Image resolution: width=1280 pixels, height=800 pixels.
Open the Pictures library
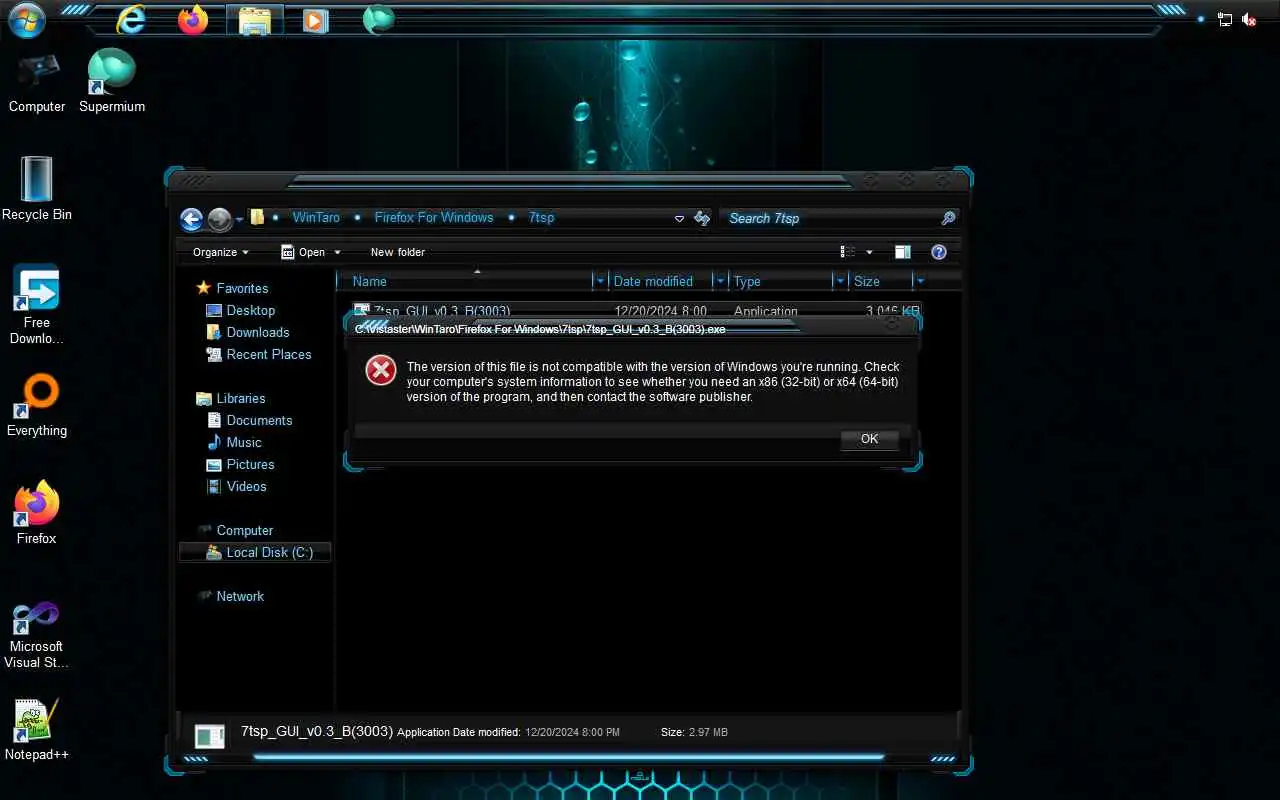point(250,464)
